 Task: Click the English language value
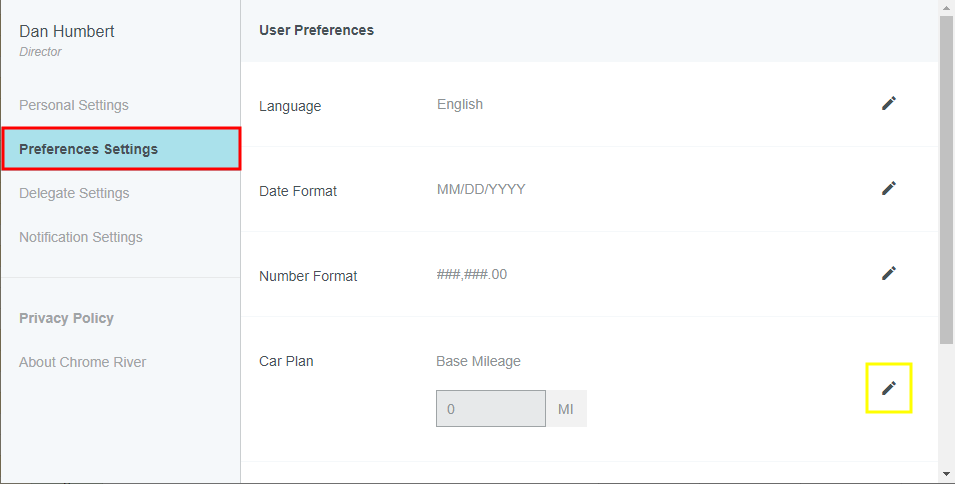(460, 104)
